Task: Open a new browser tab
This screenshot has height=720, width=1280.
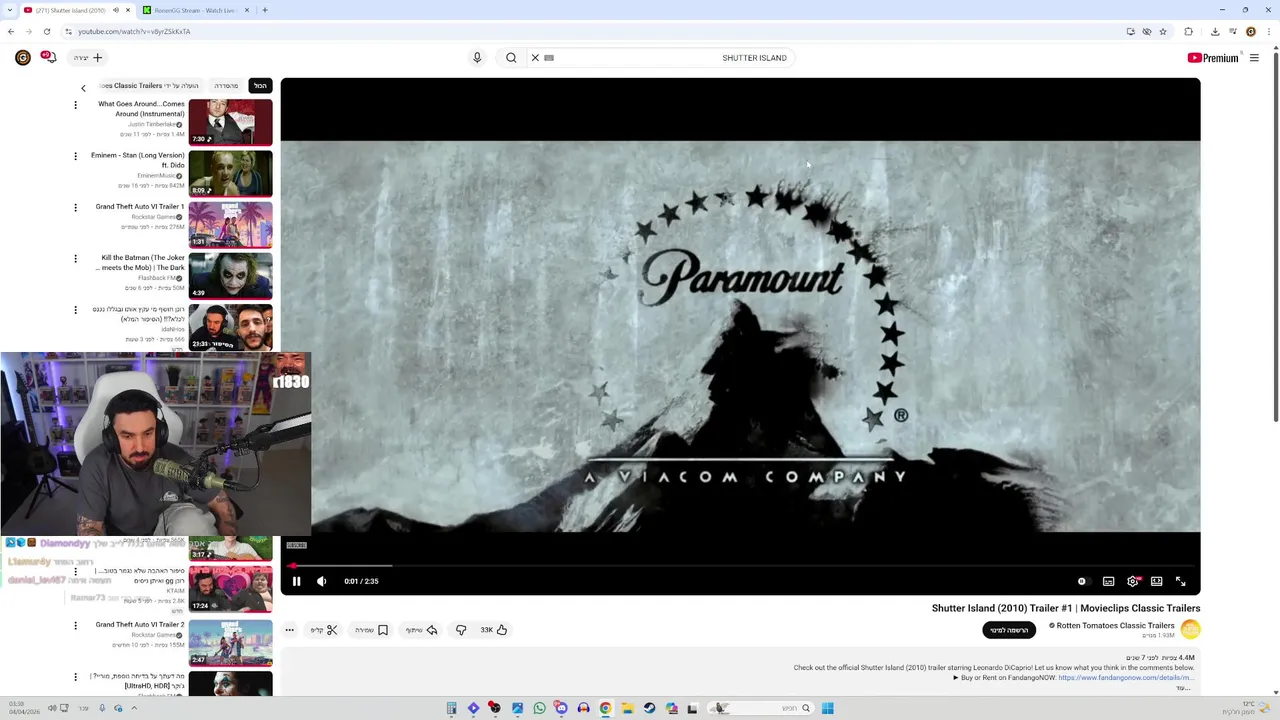Action: click(x=265, y=10)
